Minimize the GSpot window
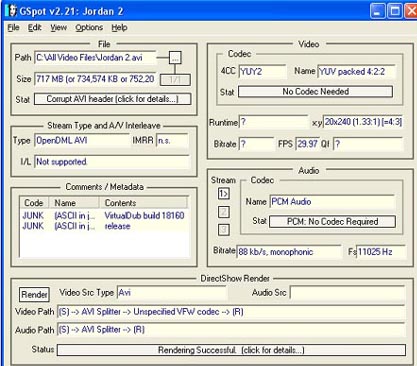This screenshot has height=366, width=417. (x=377, y=11)
